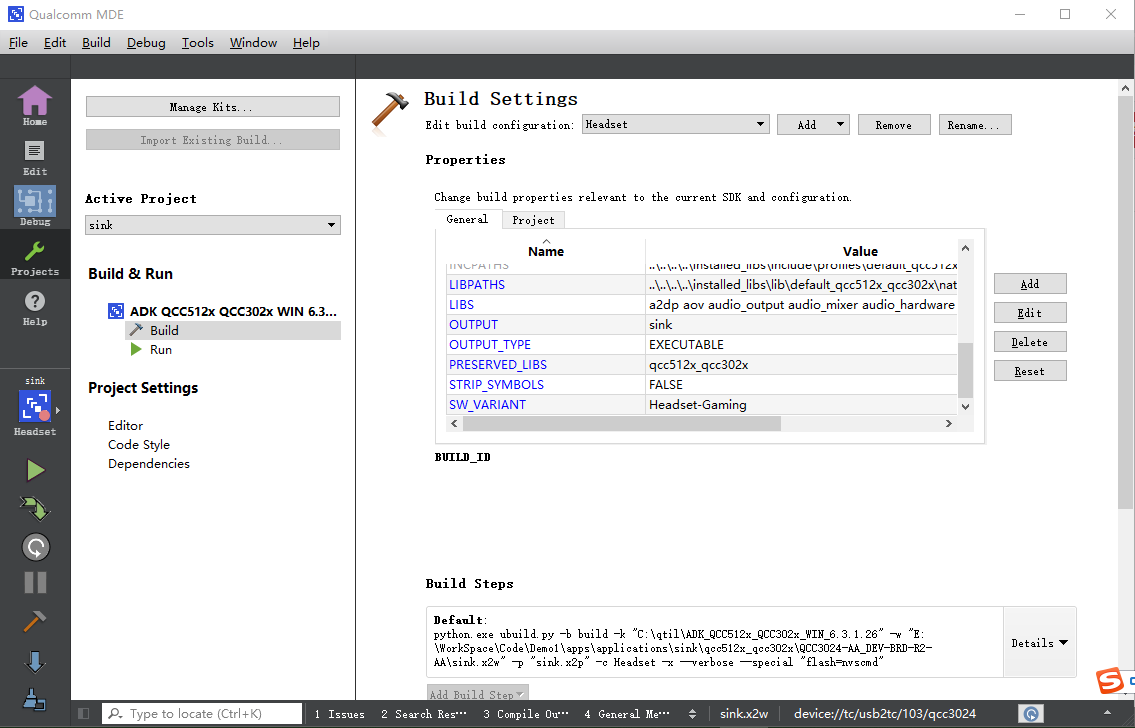Screen dimensions: 1135x728
Task: Toggle sidebar icon in status bar
Action: coord(83,714)
